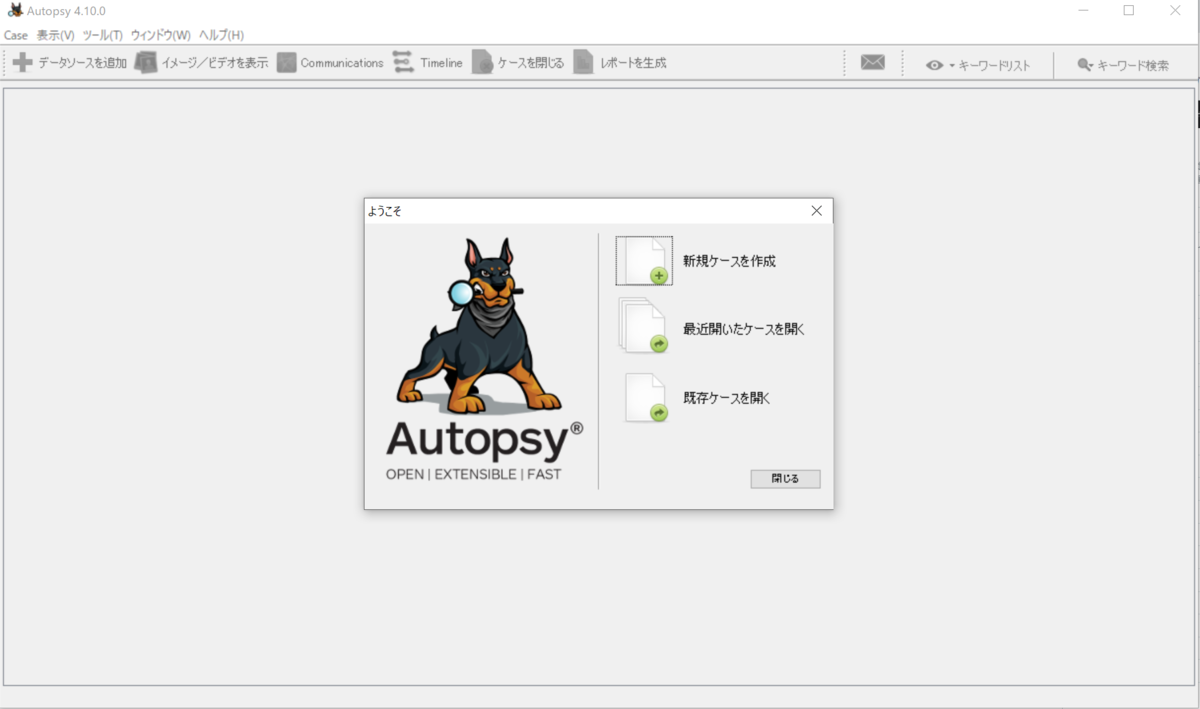Open the イメージ／ビデオを表示 image gallery icon
Image resolution: width=1200 pixels, height=709 pixels.
(x=146, y=62)
